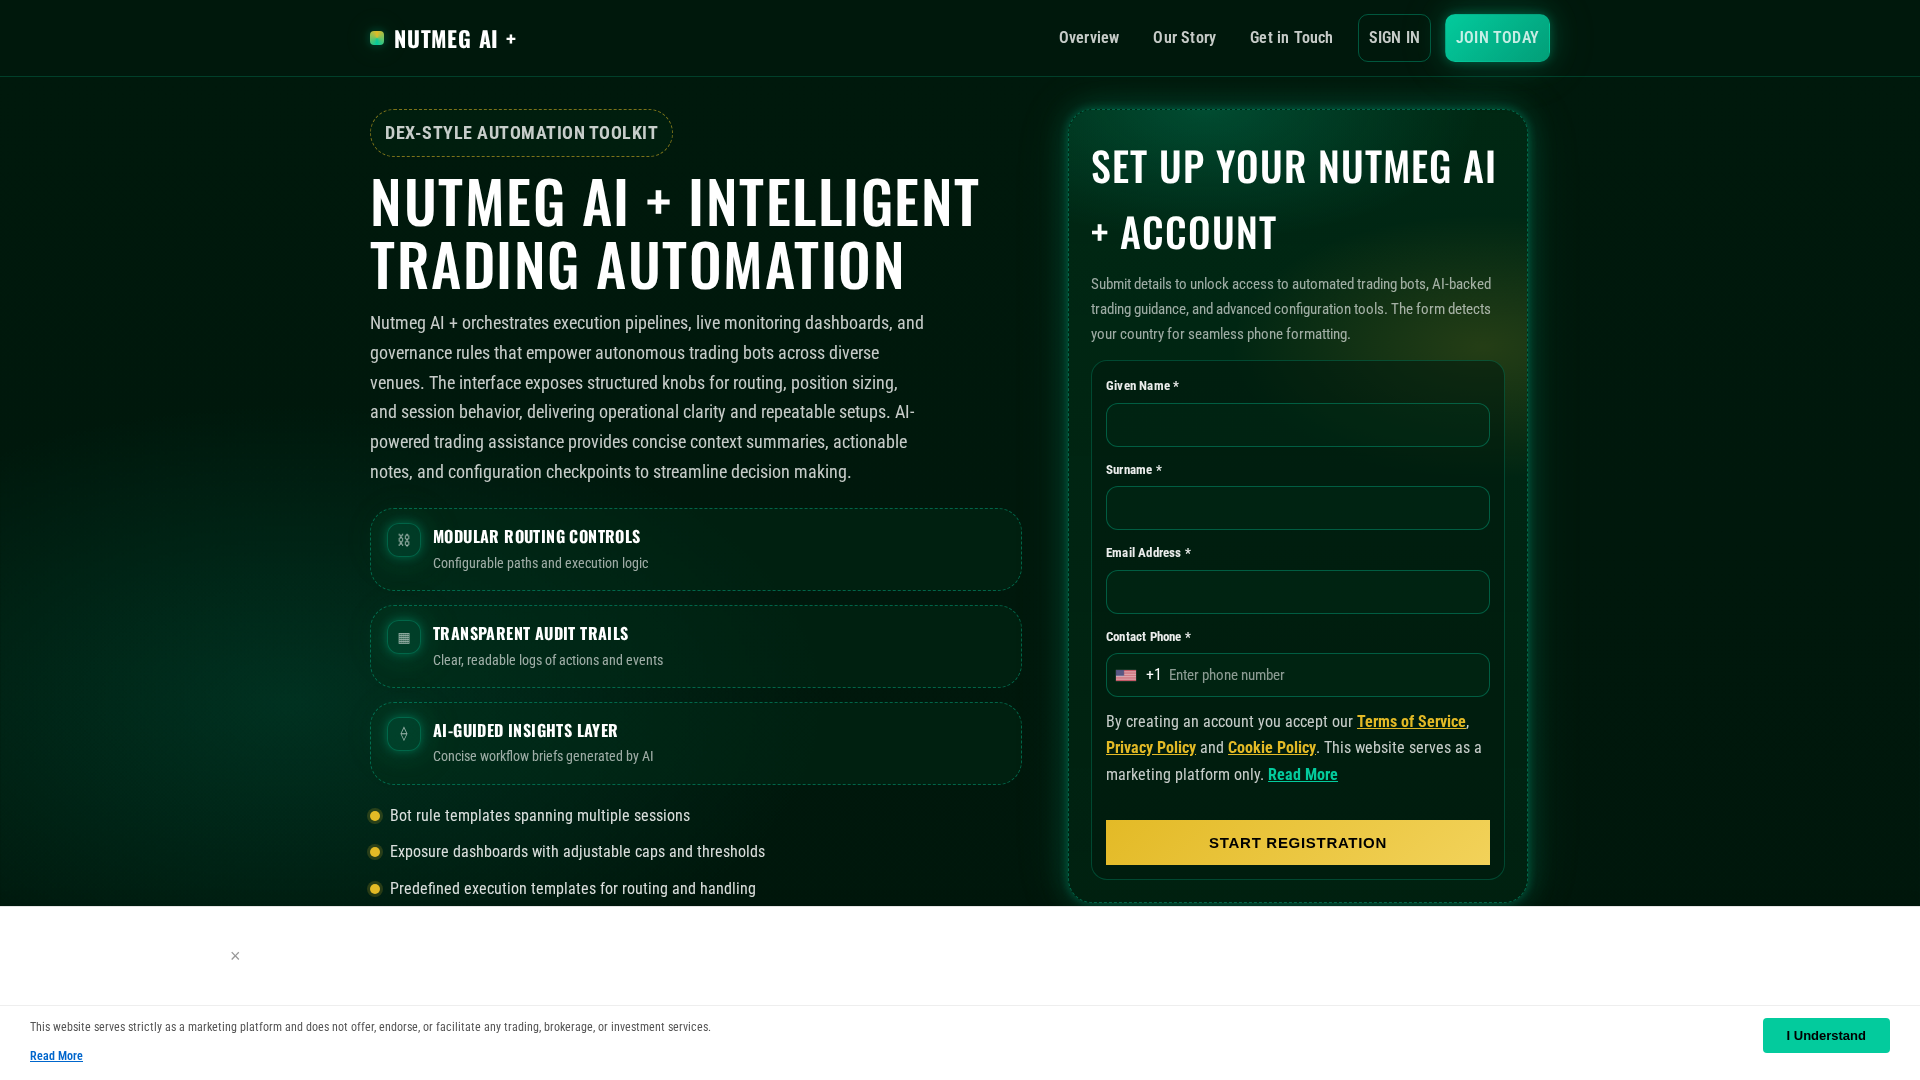Go to Our Story page
This screenshot has width=1920, height=1080.
pos(1184,38)
